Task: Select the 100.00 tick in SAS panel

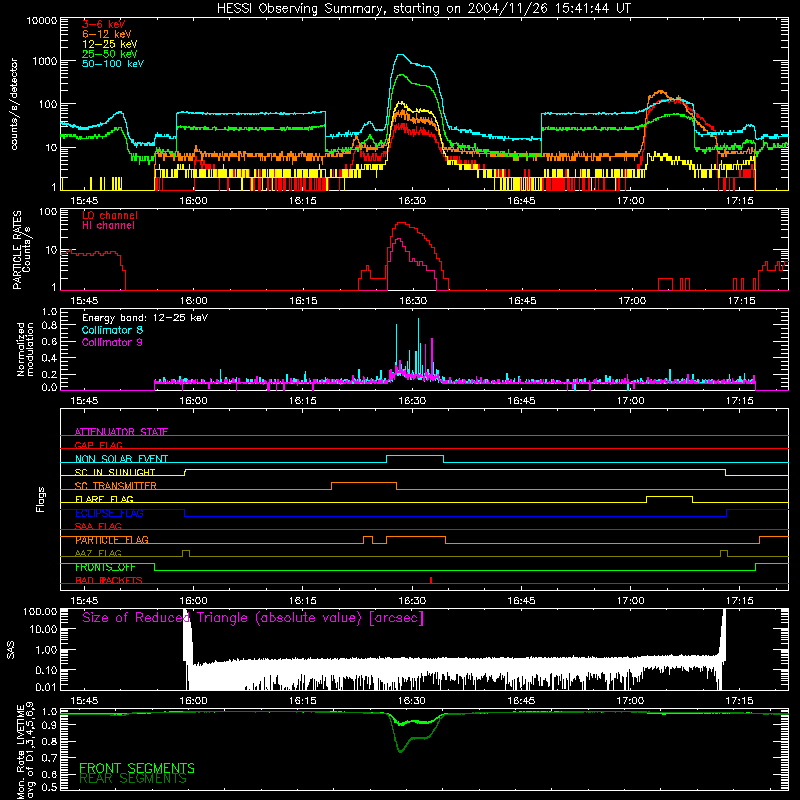Action: [40, 612]
